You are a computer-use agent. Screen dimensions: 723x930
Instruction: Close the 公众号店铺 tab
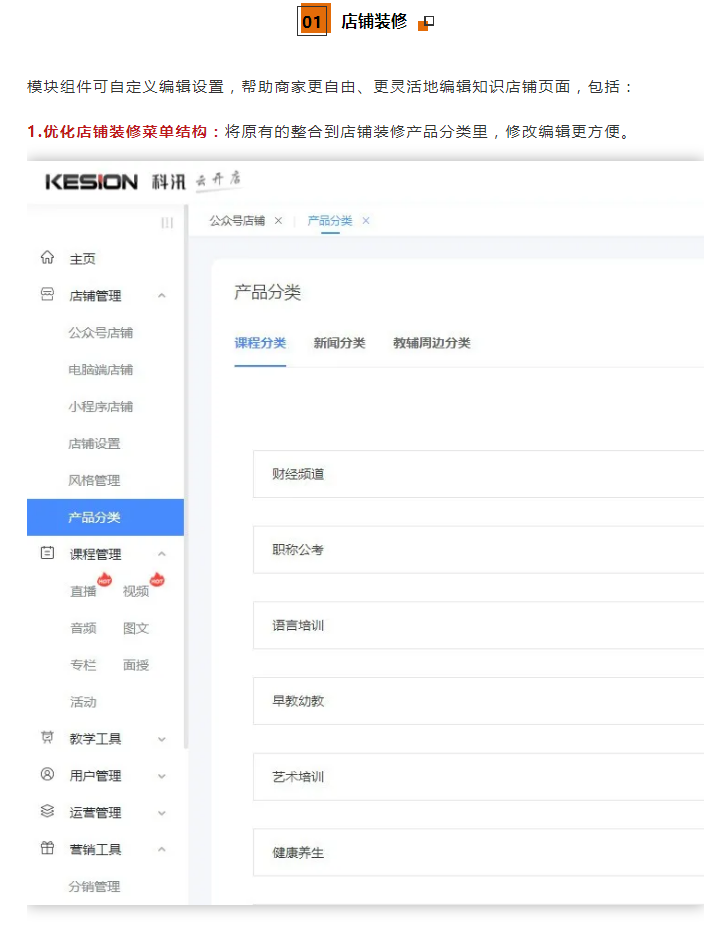click(x=278, y=221)
